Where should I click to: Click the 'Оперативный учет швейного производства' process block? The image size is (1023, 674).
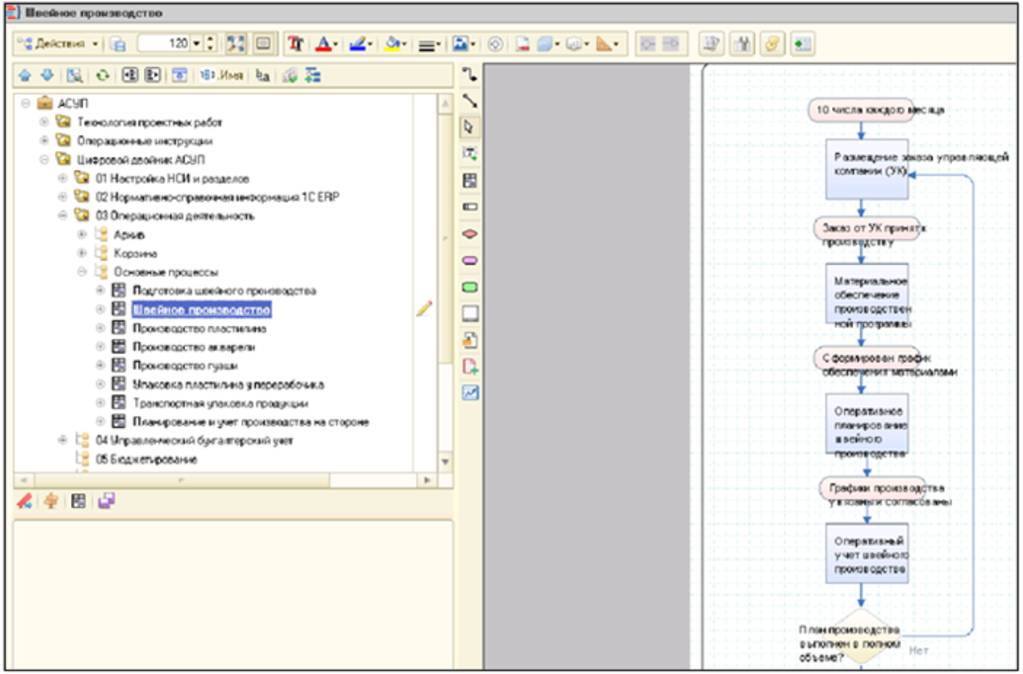(x=868, y=553)
